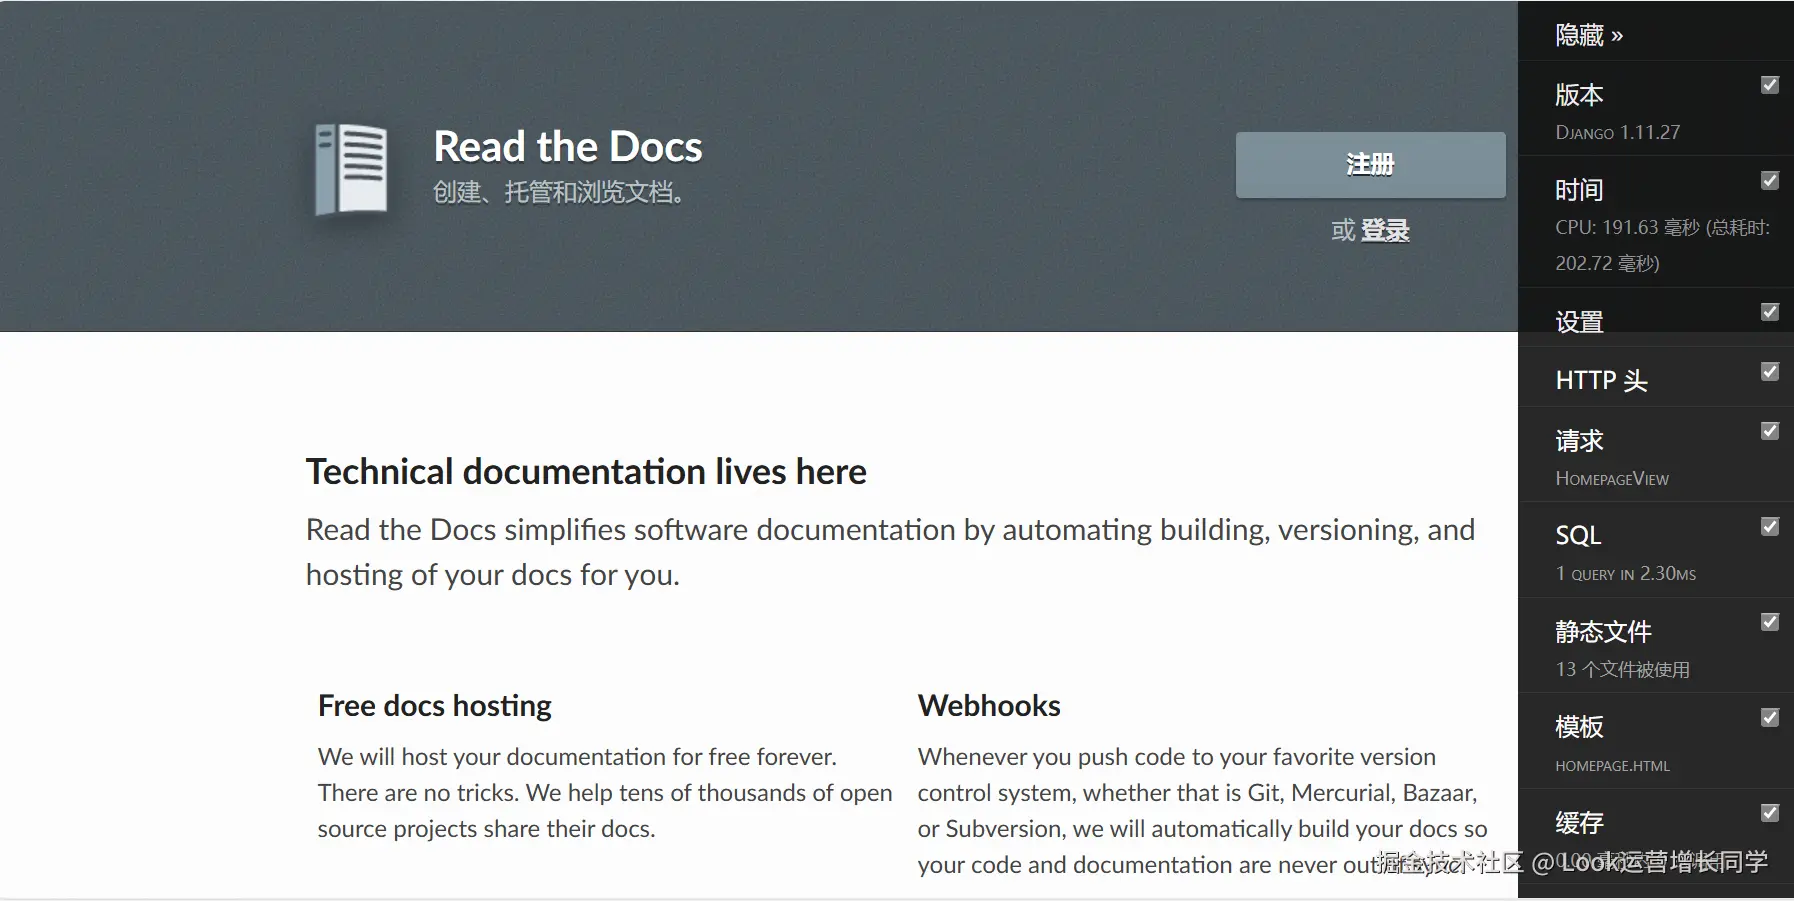The image size is (1794, 901).
Task: Show the 静态文件 static files panel
Action: pos(1603,632)
